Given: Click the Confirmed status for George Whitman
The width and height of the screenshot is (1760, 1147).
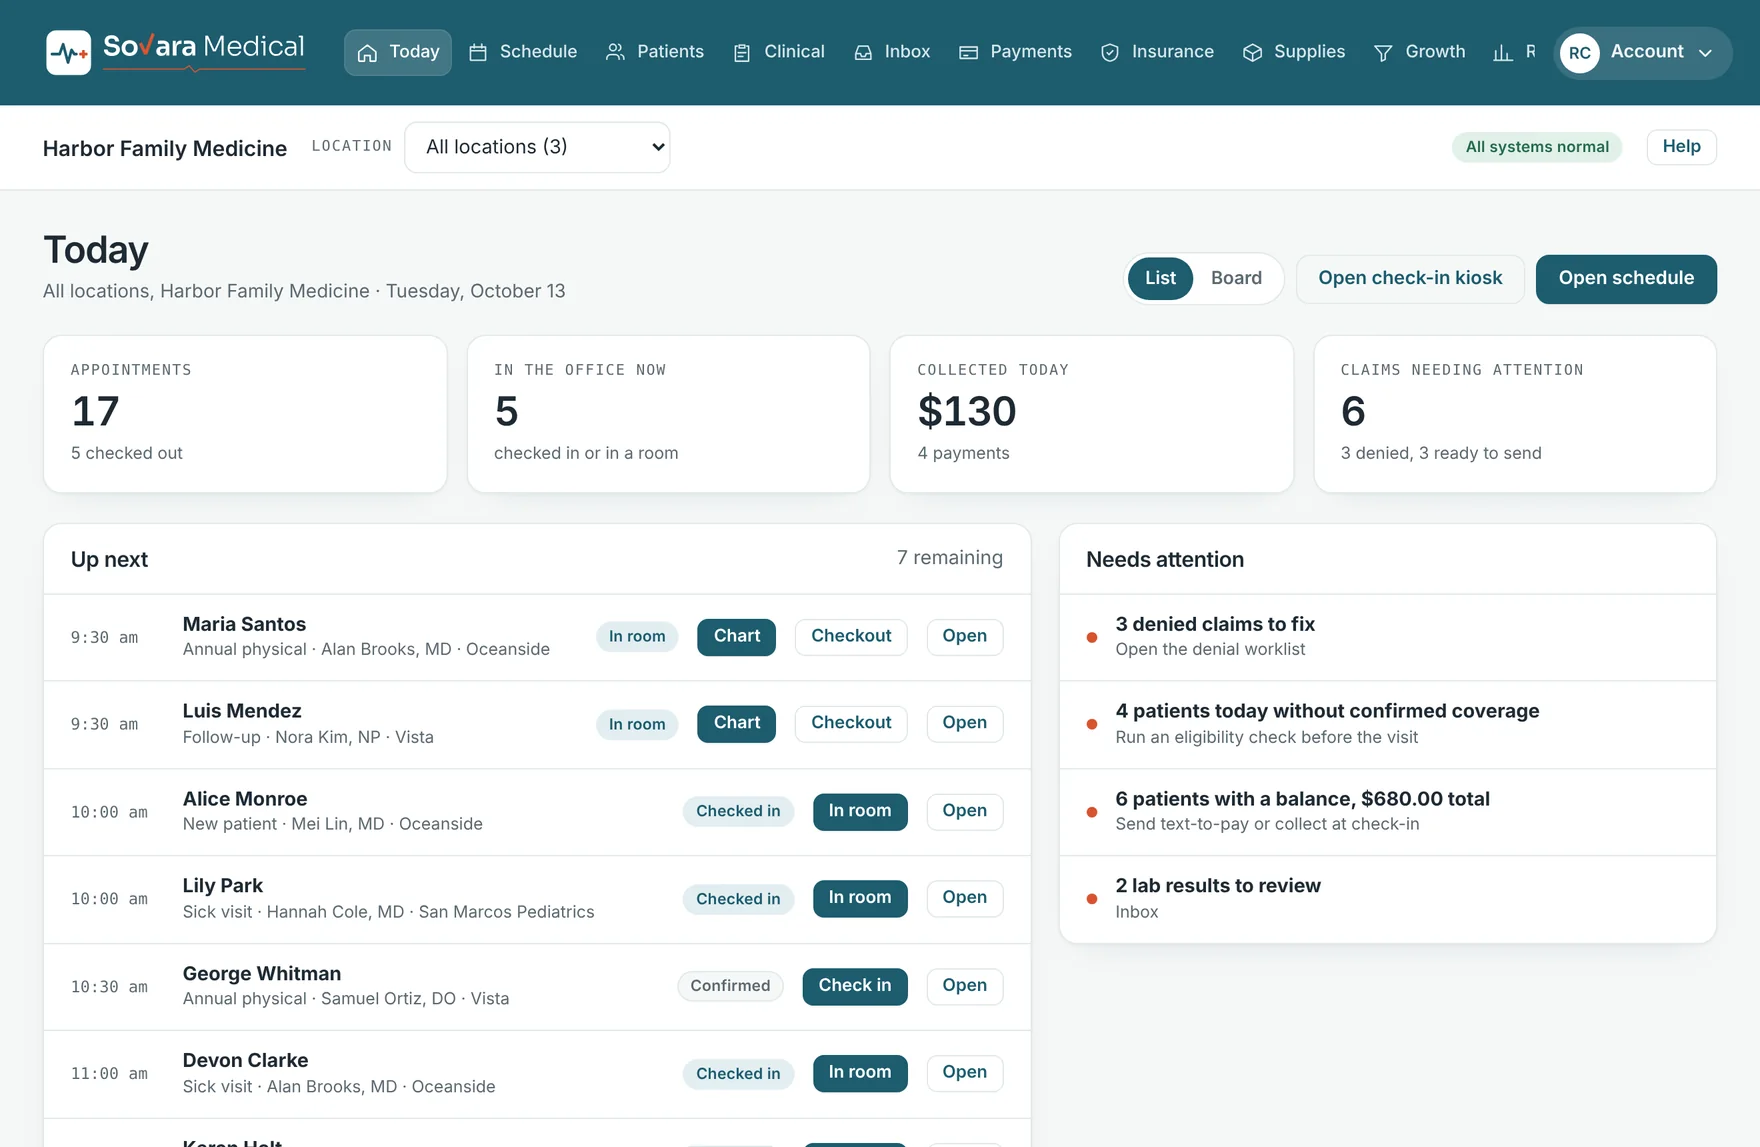Looking at the screenshot, I should (730, 986).
